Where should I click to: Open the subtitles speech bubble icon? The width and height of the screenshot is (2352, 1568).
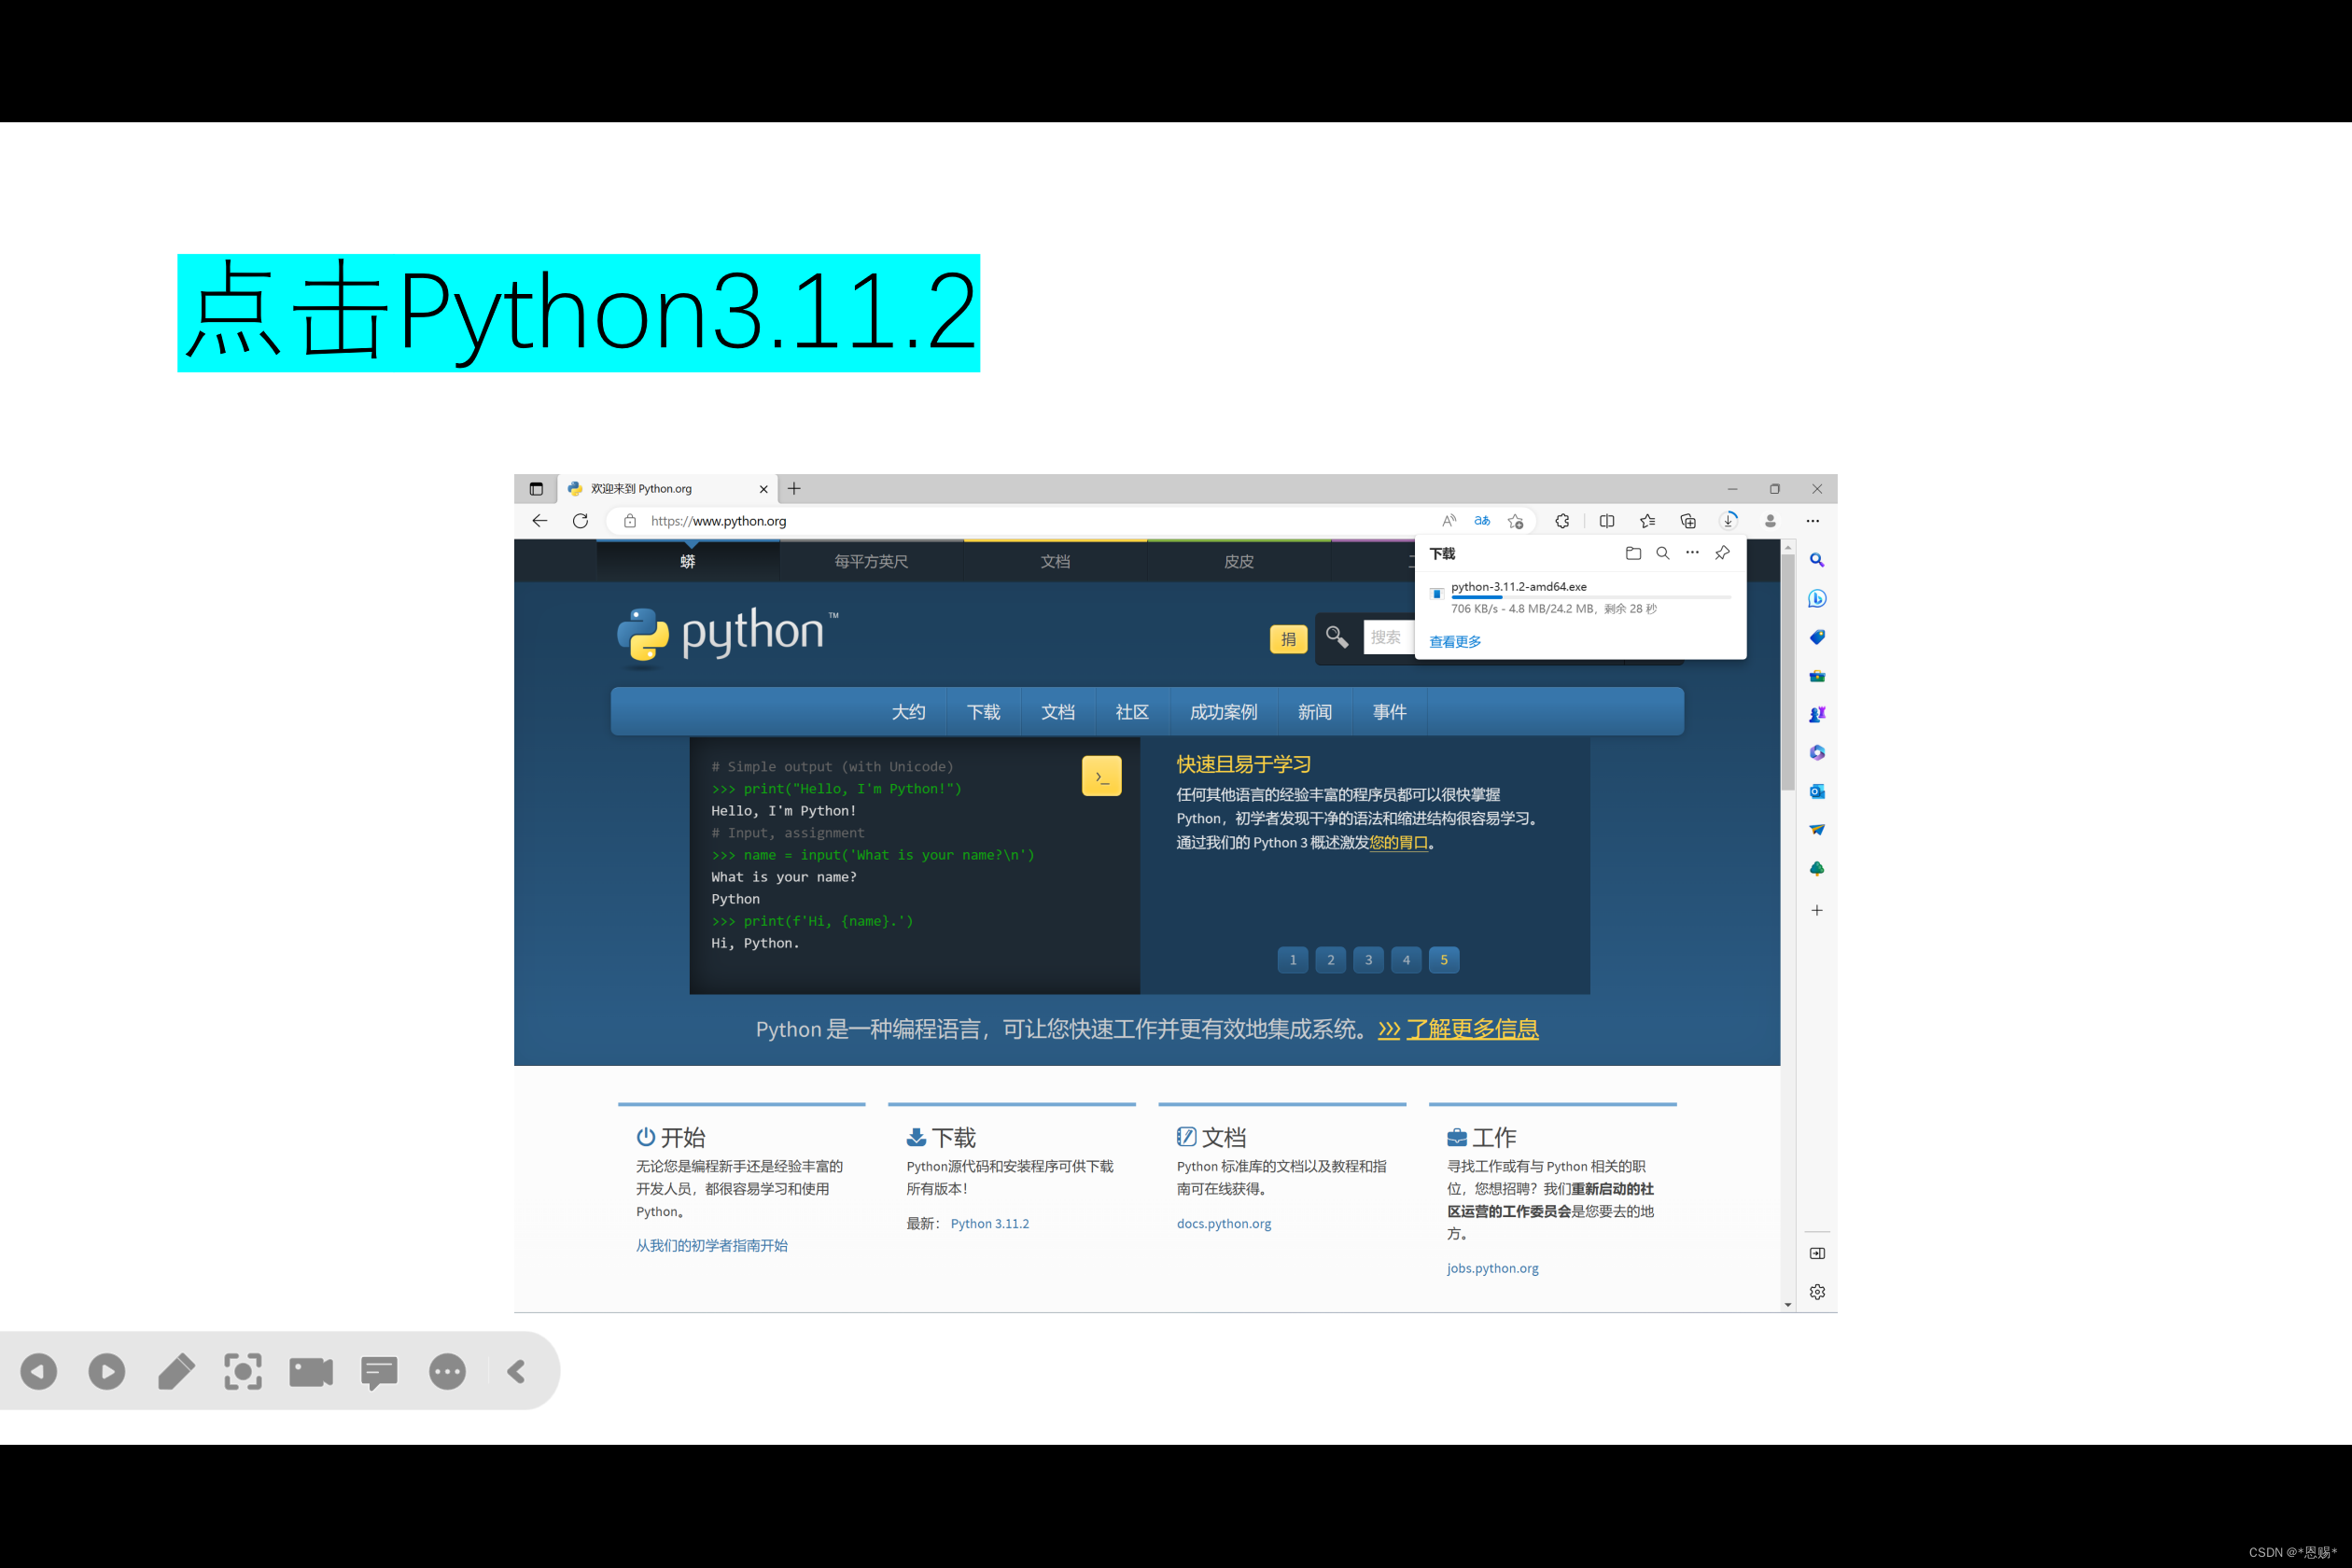[x=379, y=1371]
